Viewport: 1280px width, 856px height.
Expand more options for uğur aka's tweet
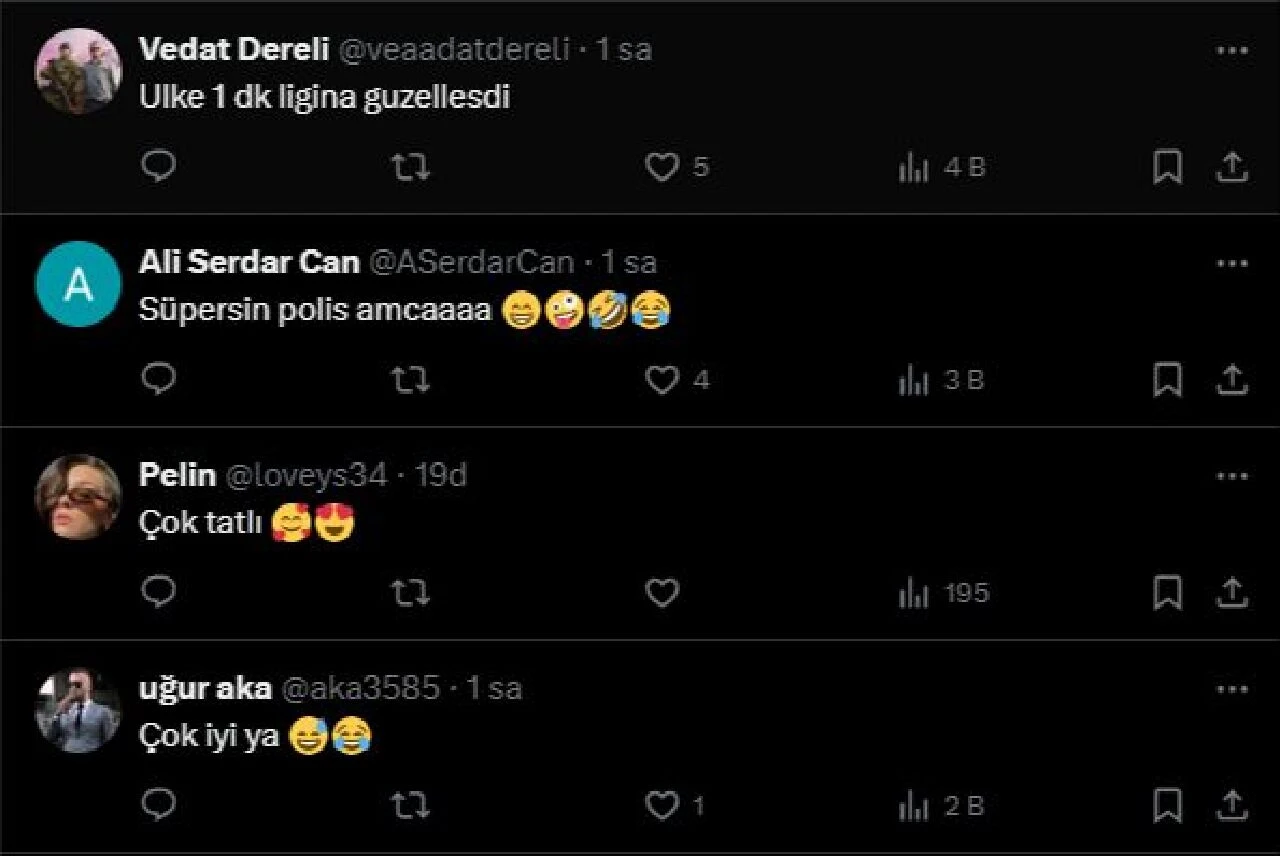1232,690
